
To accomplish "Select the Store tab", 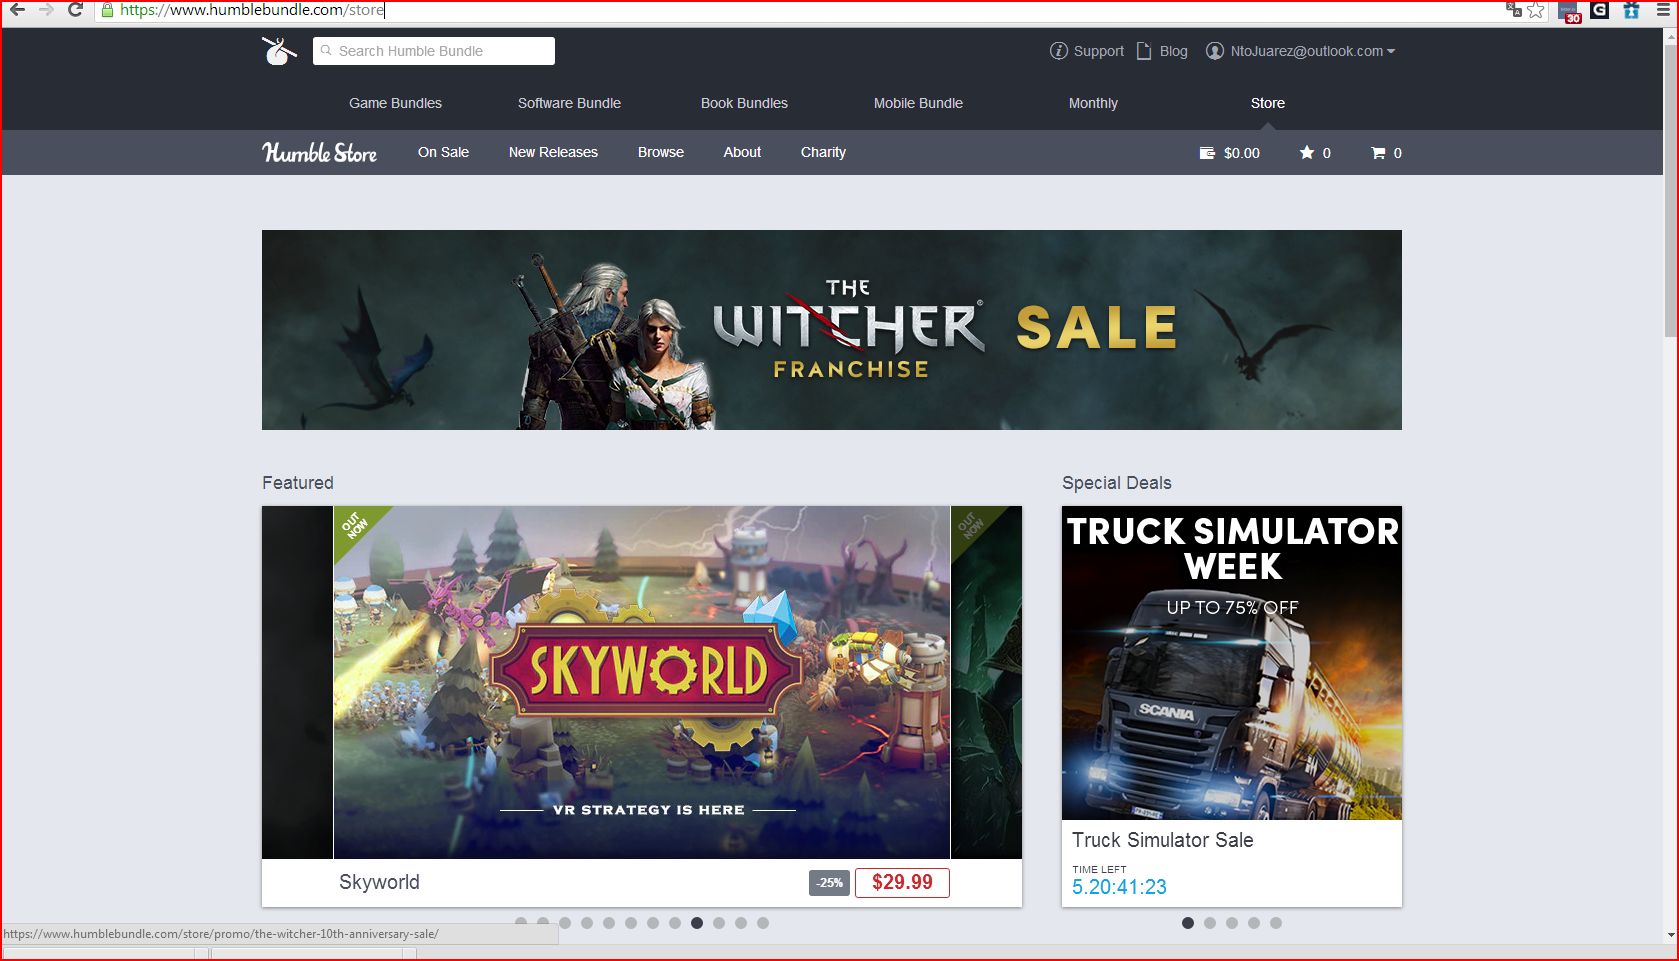I will 1267,103.
